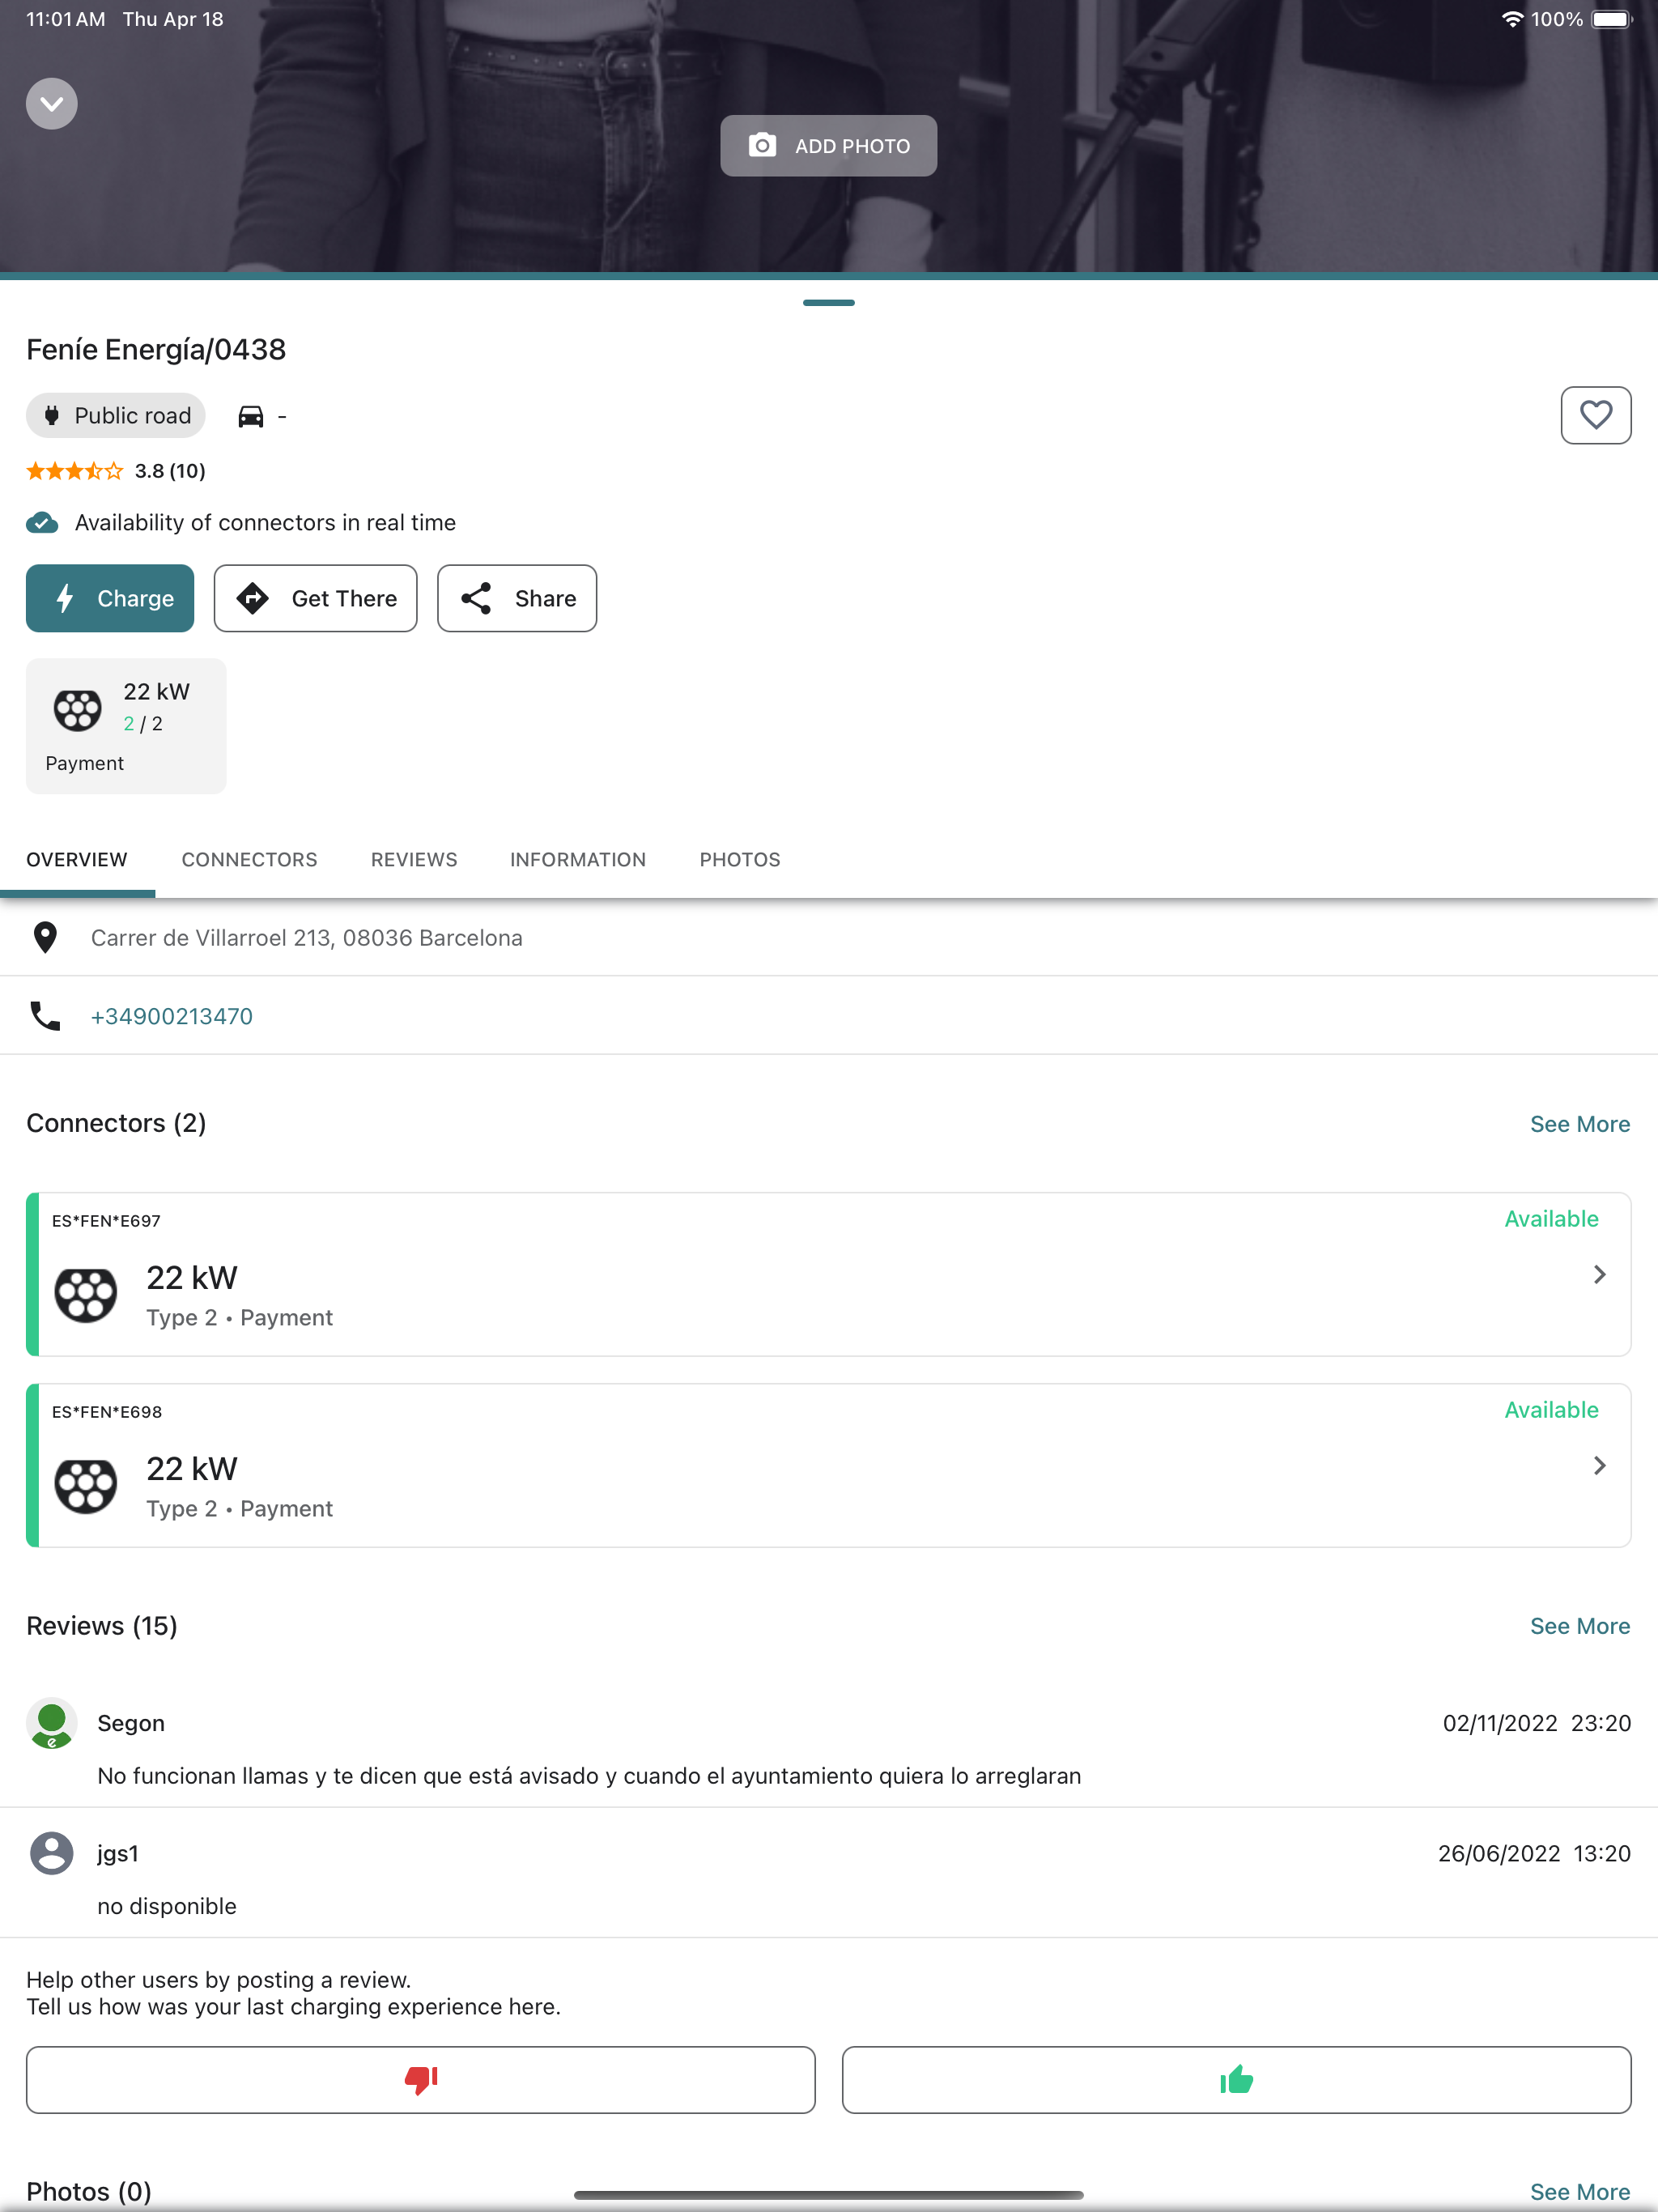See more connectors
The width and height of the screenshot is (1658, 2212).
1579,1124
